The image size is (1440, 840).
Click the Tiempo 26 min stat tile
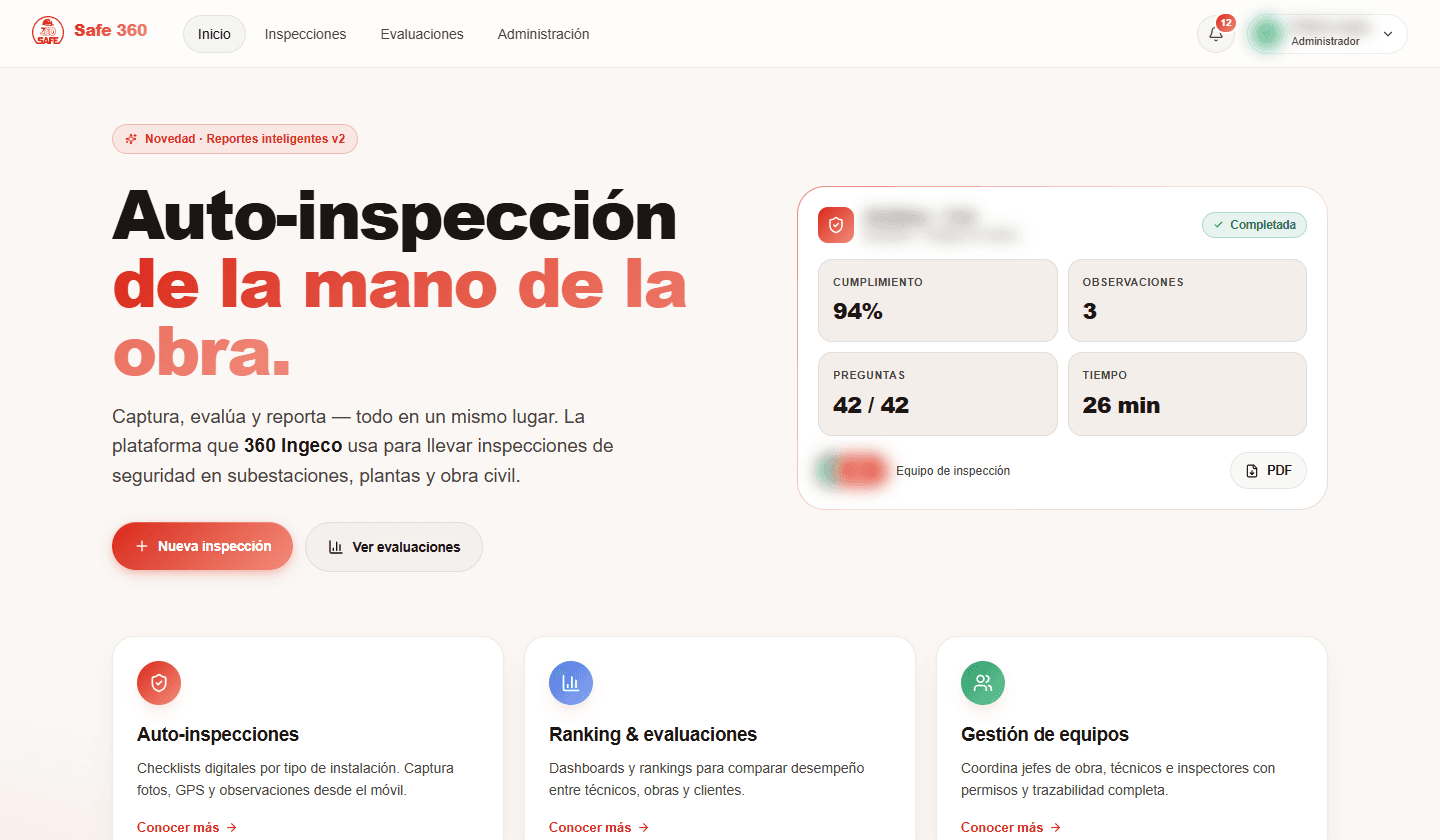[1187, 394]
